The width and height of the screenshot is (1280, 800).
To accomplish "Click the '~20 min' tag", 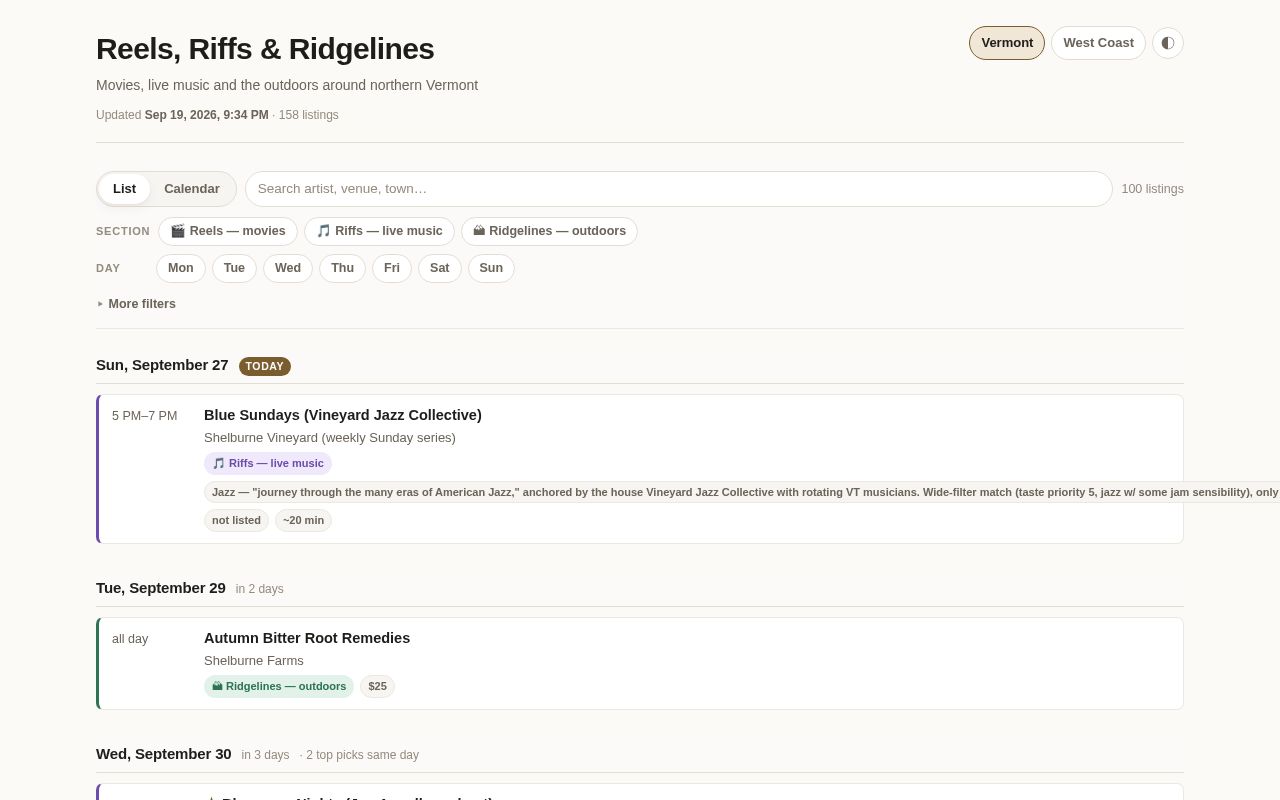I will (x=303, y=520).
